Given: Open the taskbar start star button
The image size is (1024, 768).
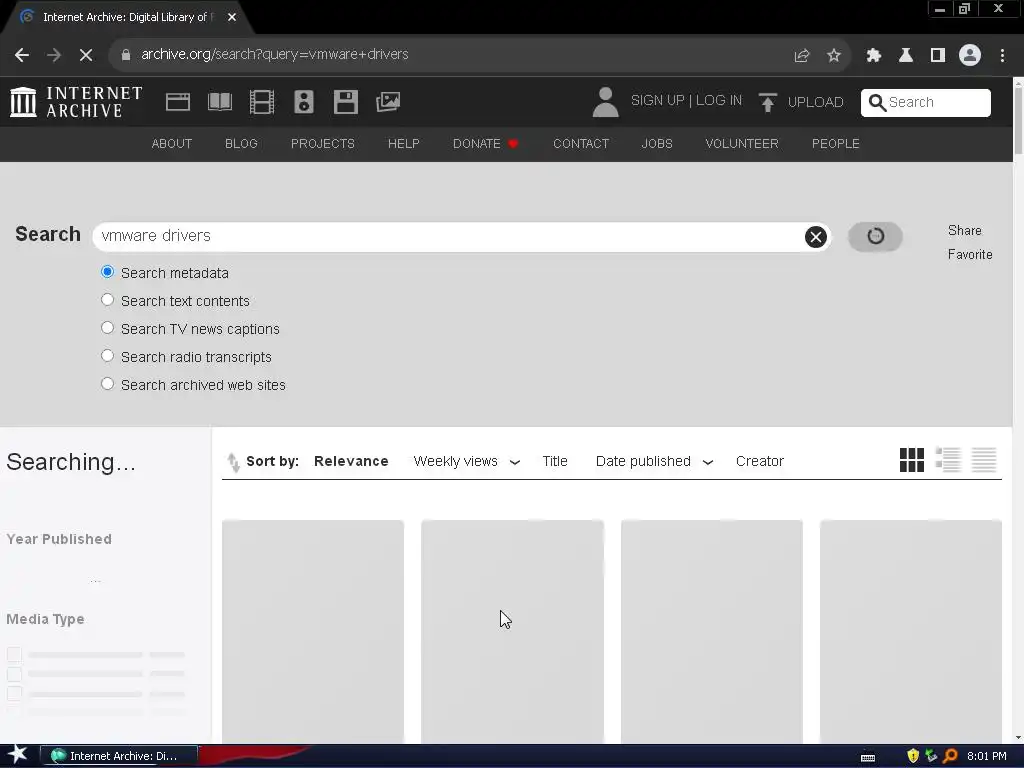Looking at the screenshot, I should [18, 755].
